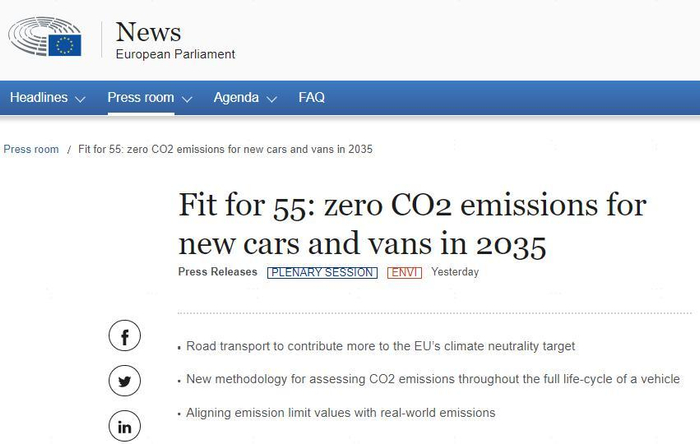Expand the Agenda dropdown menu
The image size is (700, 444).
point(244,98)
